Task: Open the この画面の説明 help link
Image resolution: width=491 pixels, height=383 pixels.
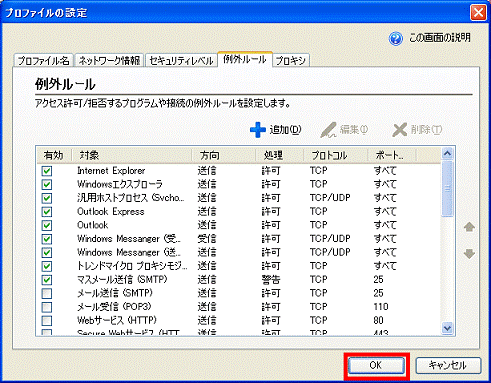Action: pyautogui.click(x=440, y=38)
